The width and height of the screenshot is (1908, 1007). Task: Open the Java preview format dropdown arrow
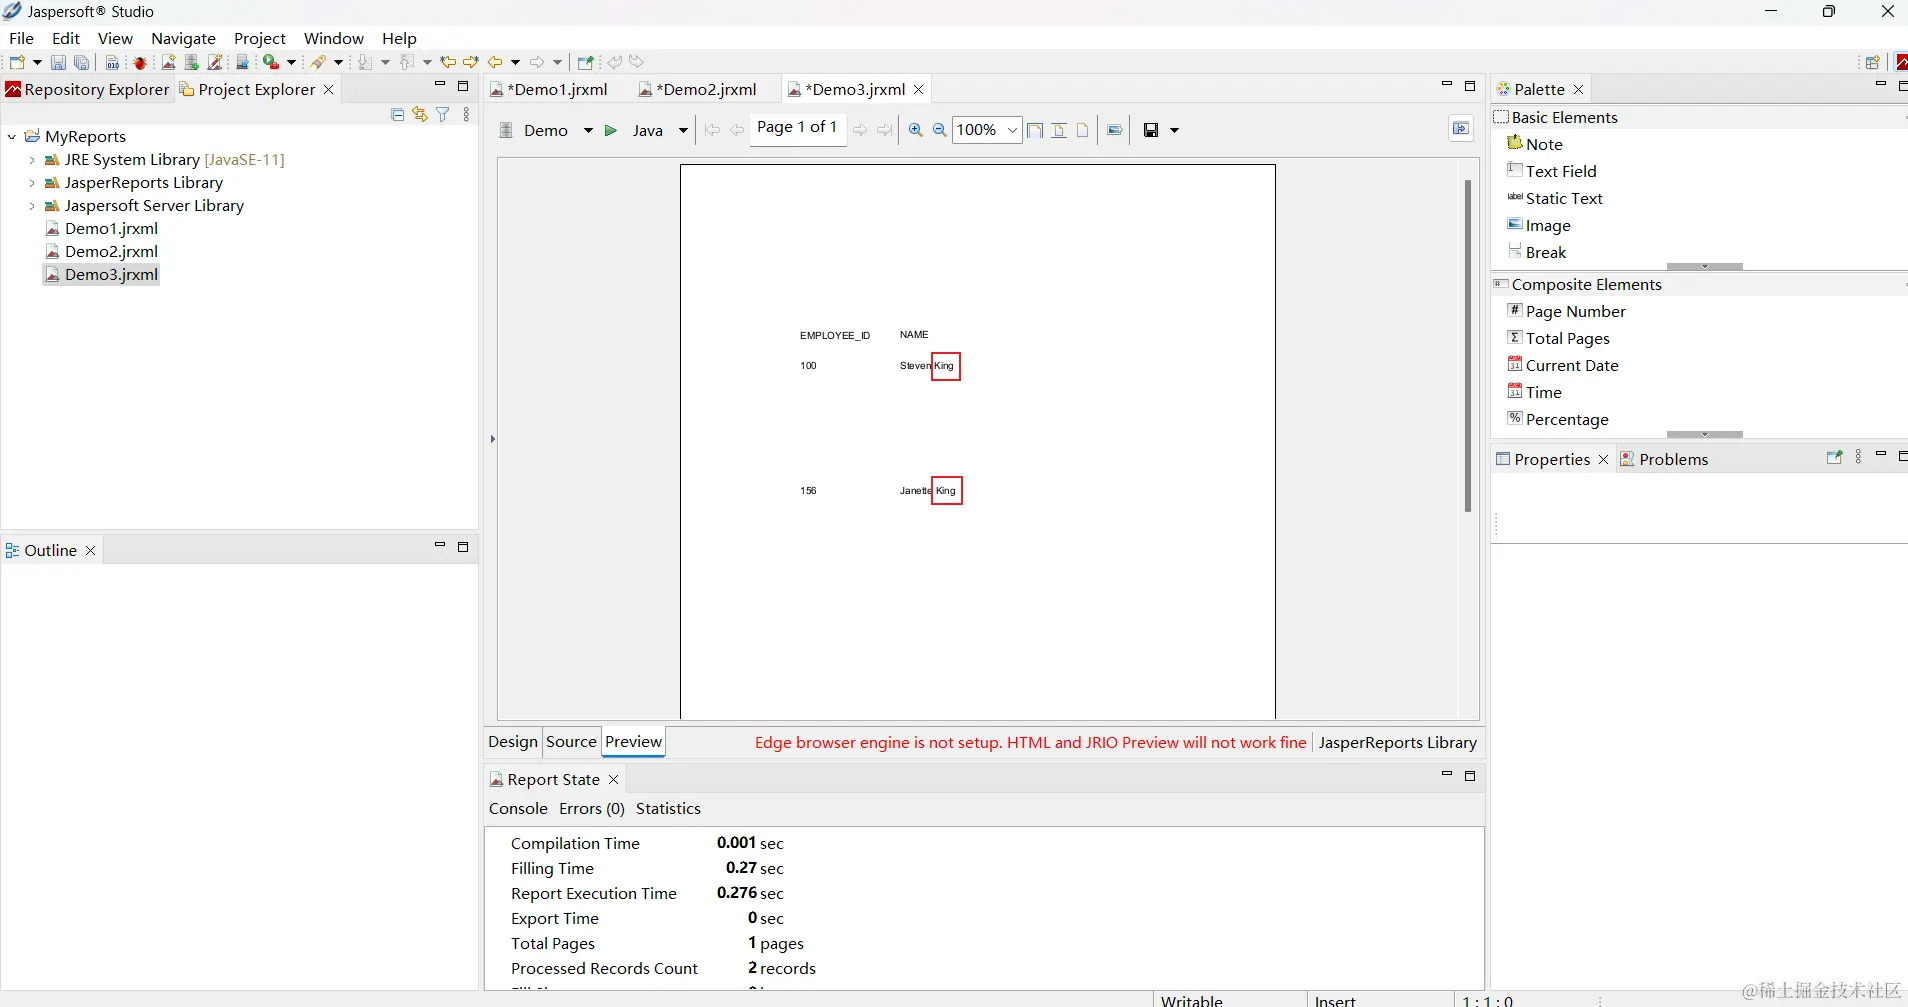click(683, 131)
